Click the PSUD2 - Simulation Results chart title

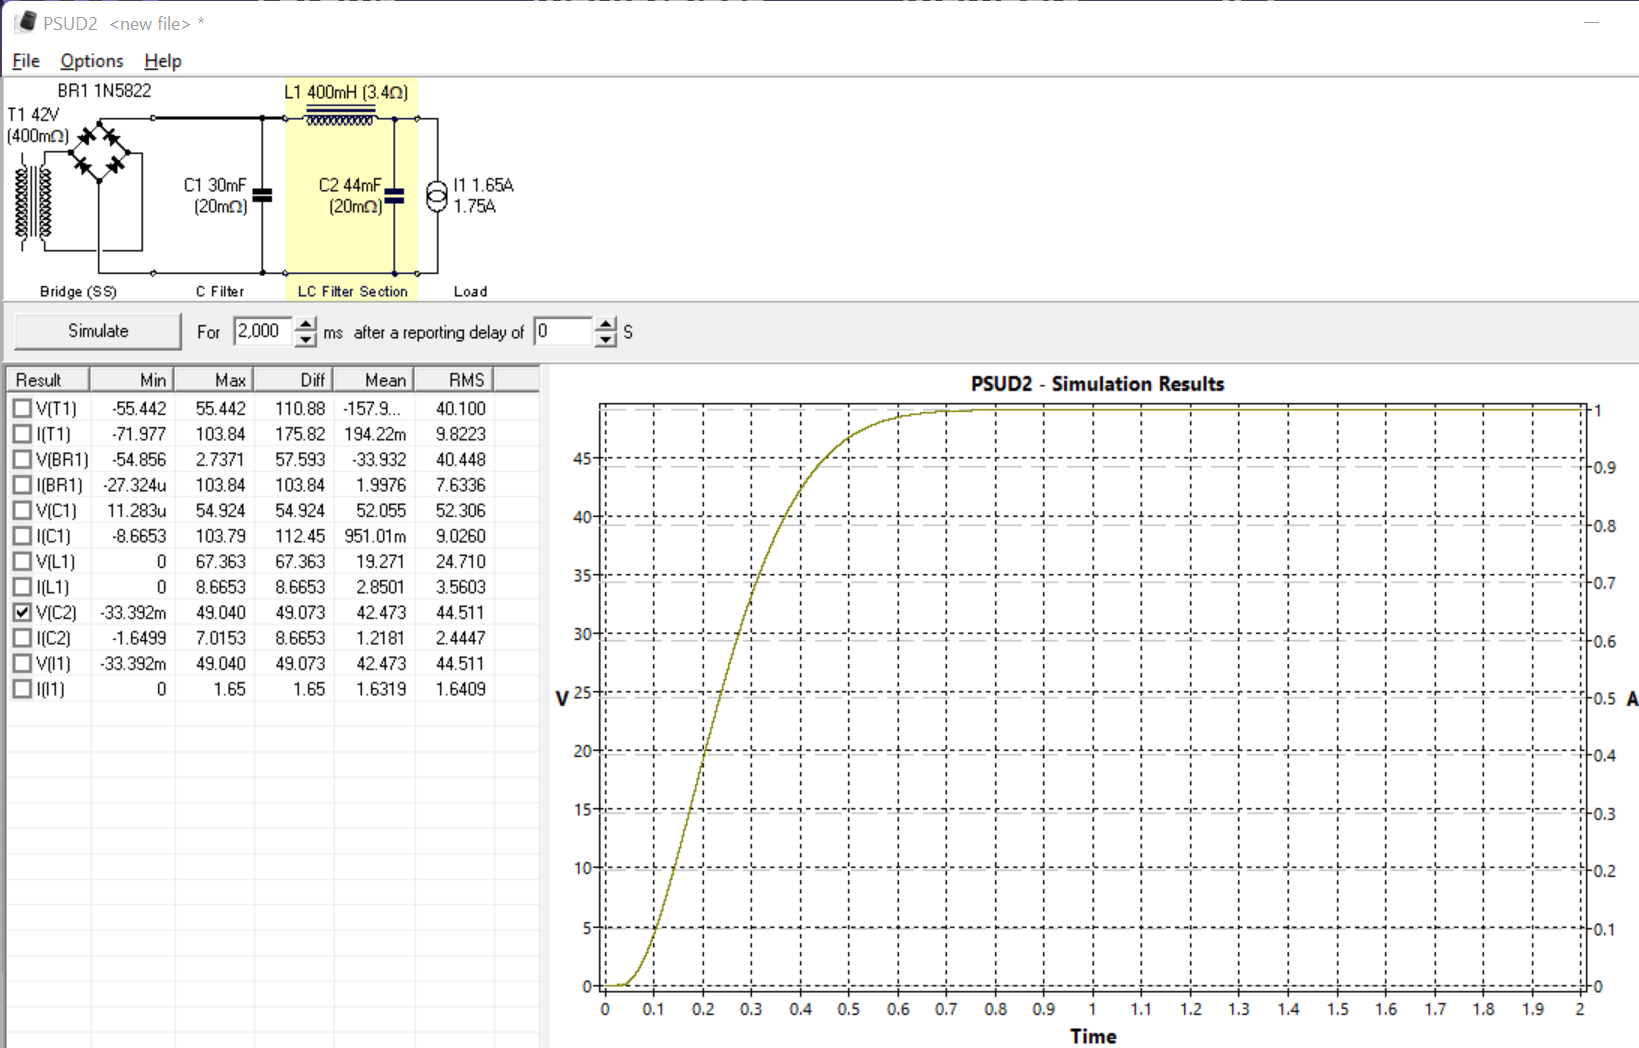[x=1097, y=384]
